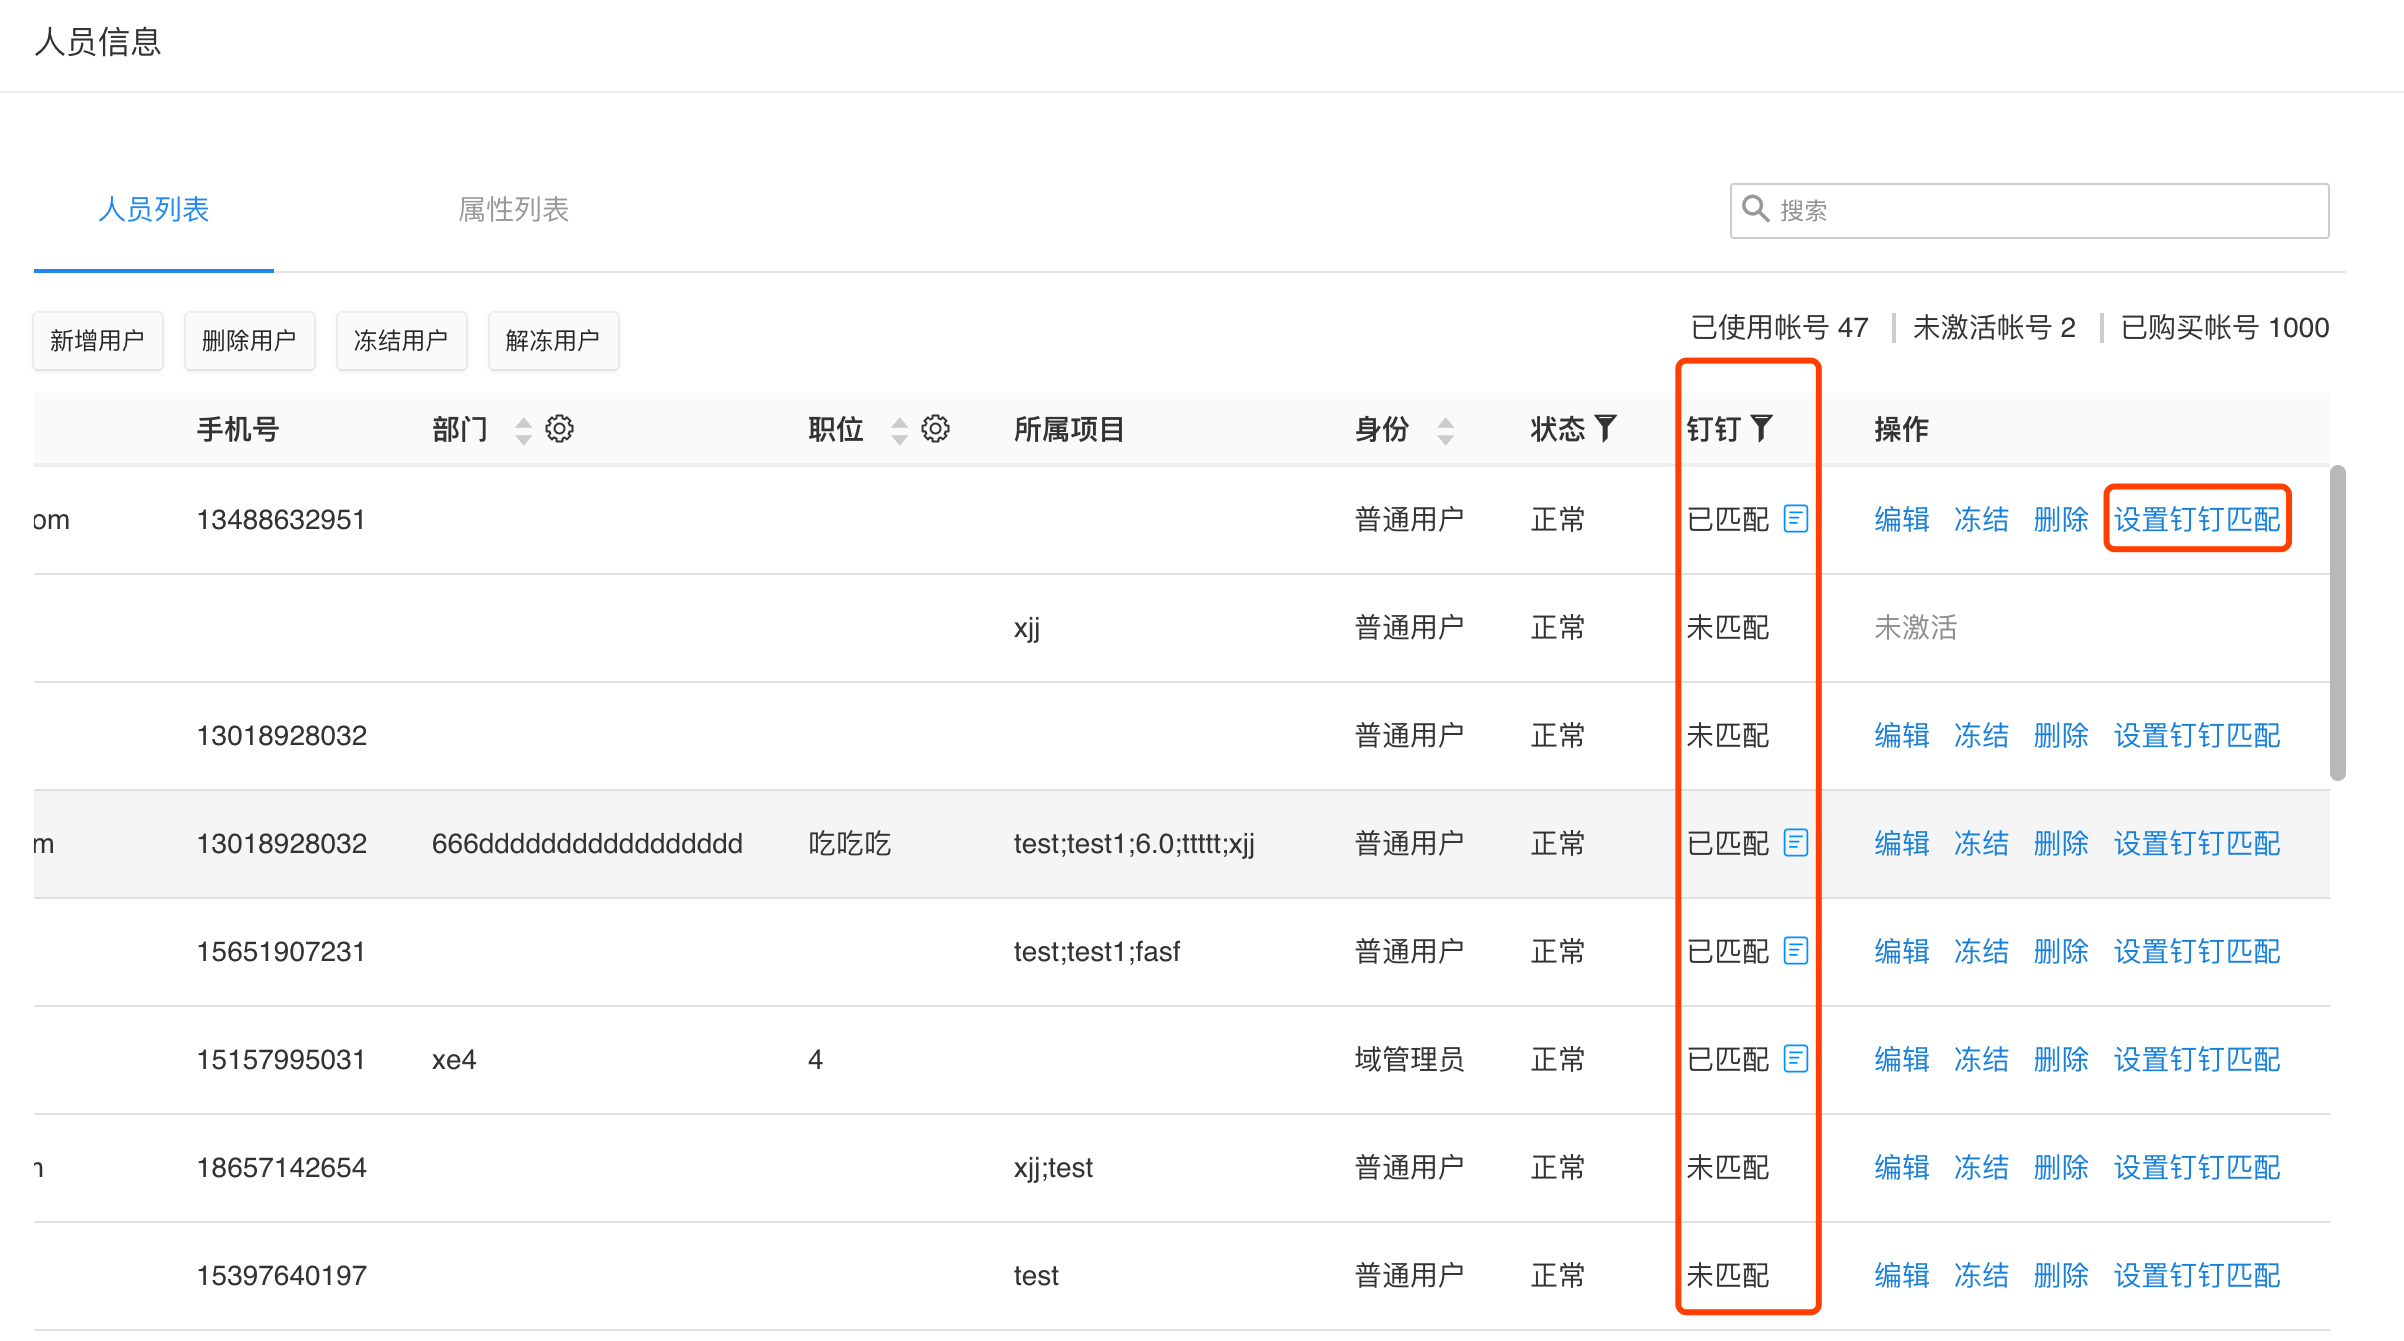
Task: Click 已匹配 detail icon for 15651907231
Action: coord(1796,951)
